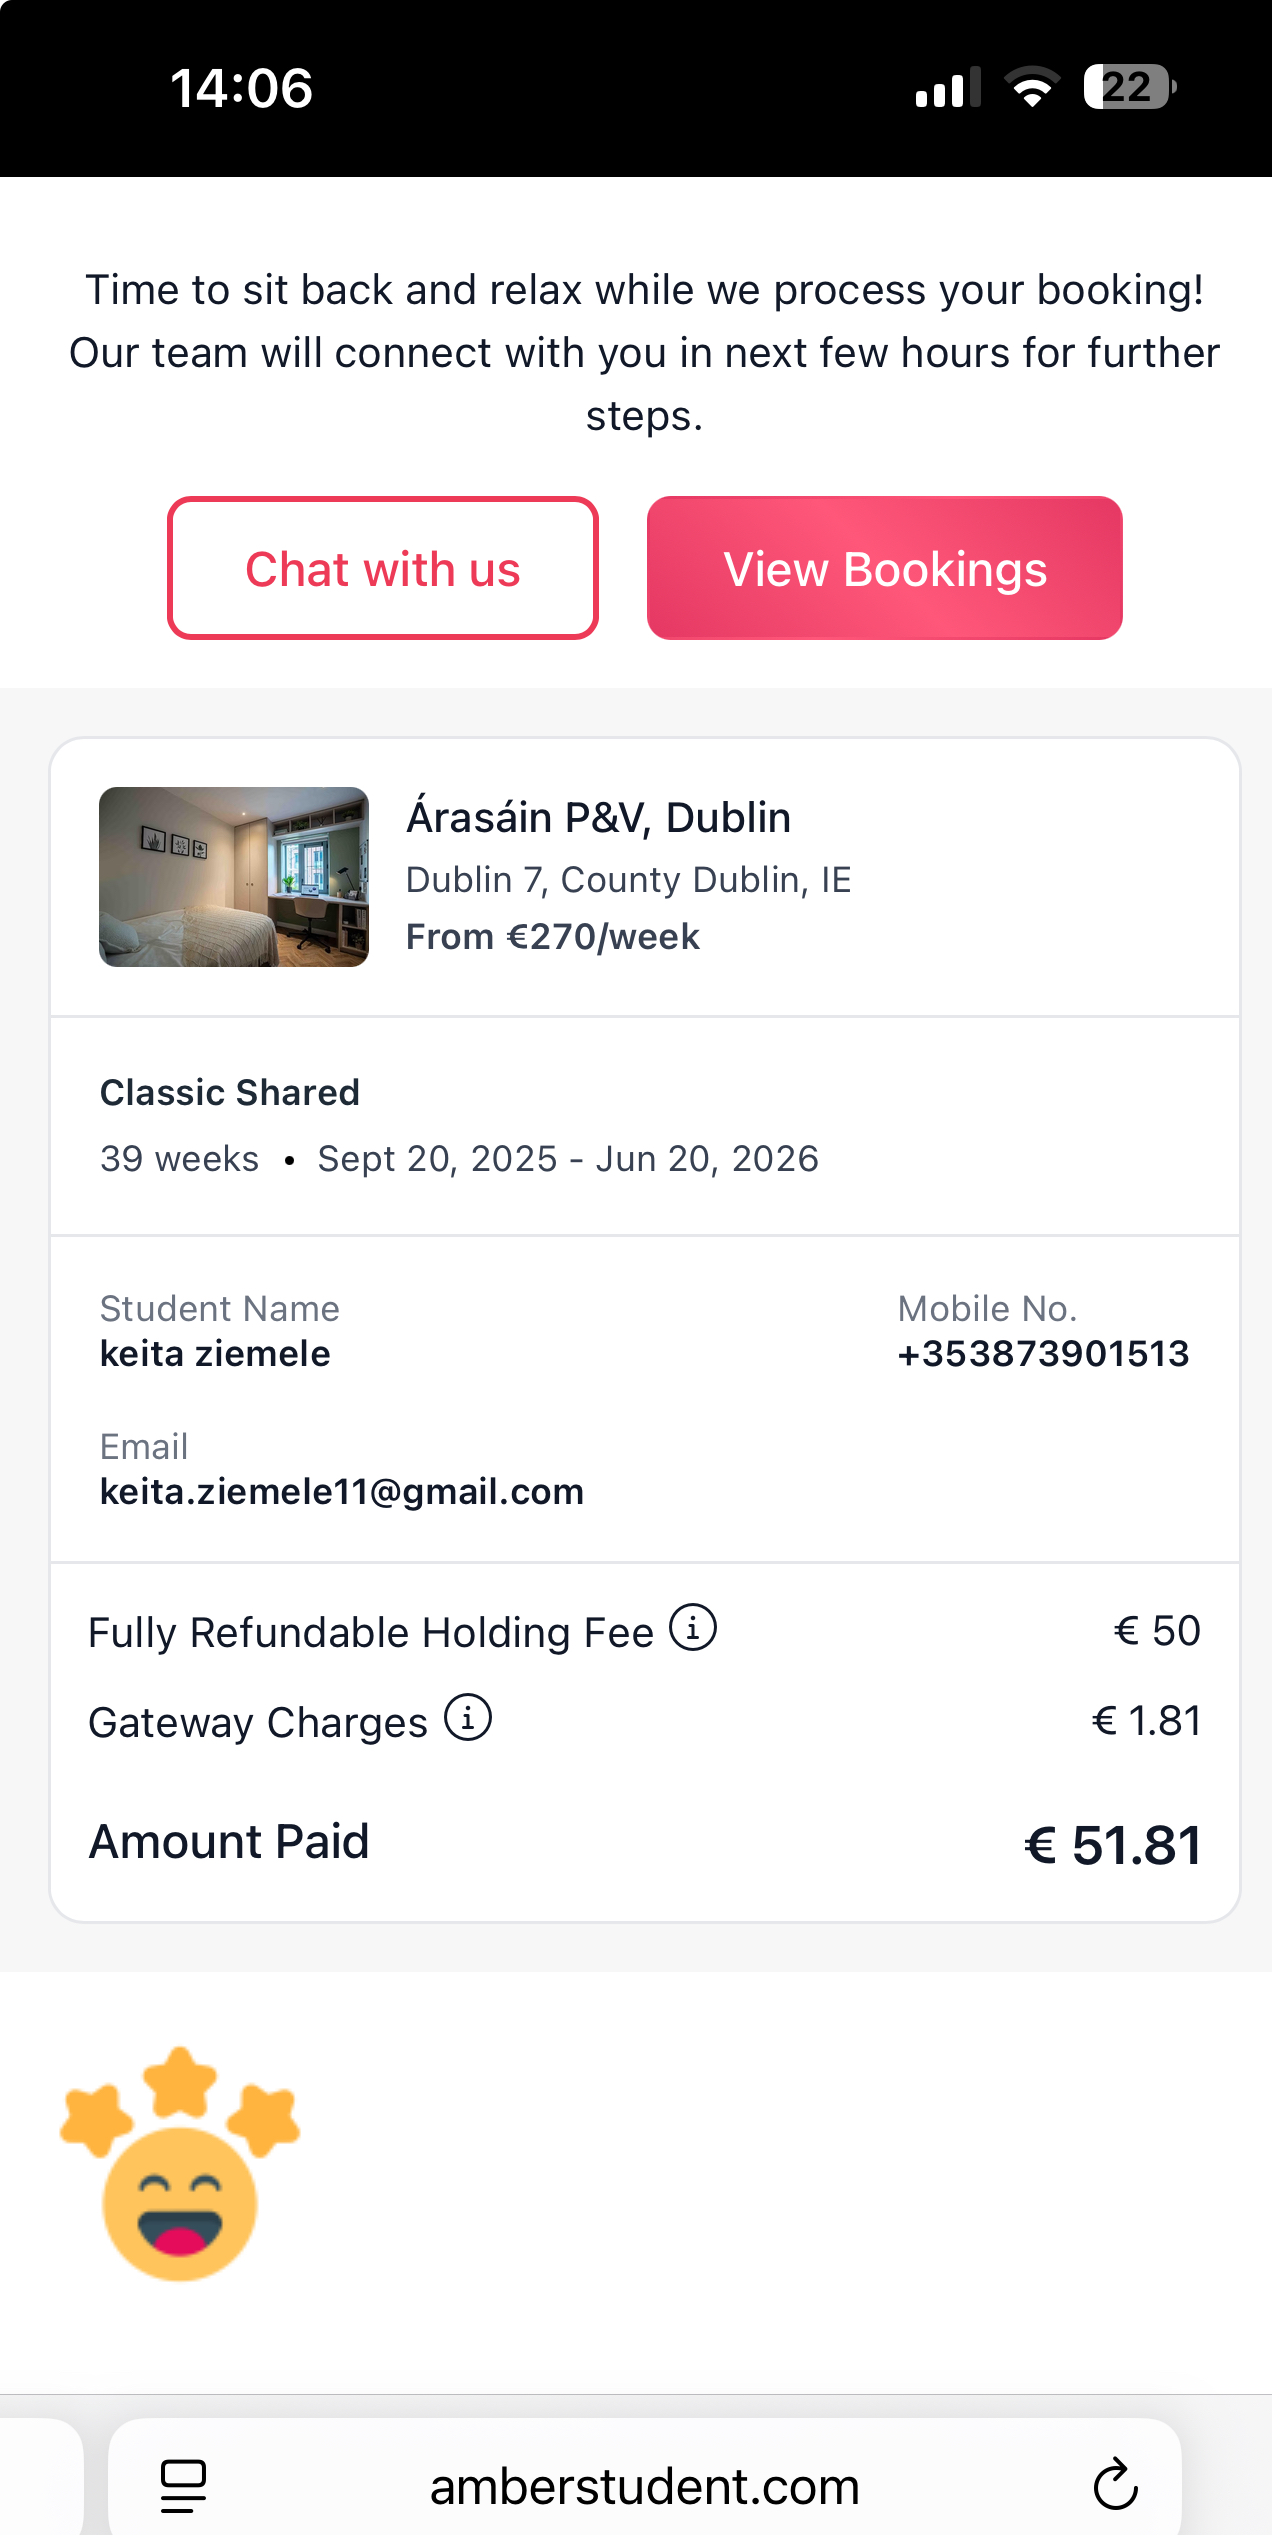Tap the battery indicator in status bar

(x=1129, y=87)
